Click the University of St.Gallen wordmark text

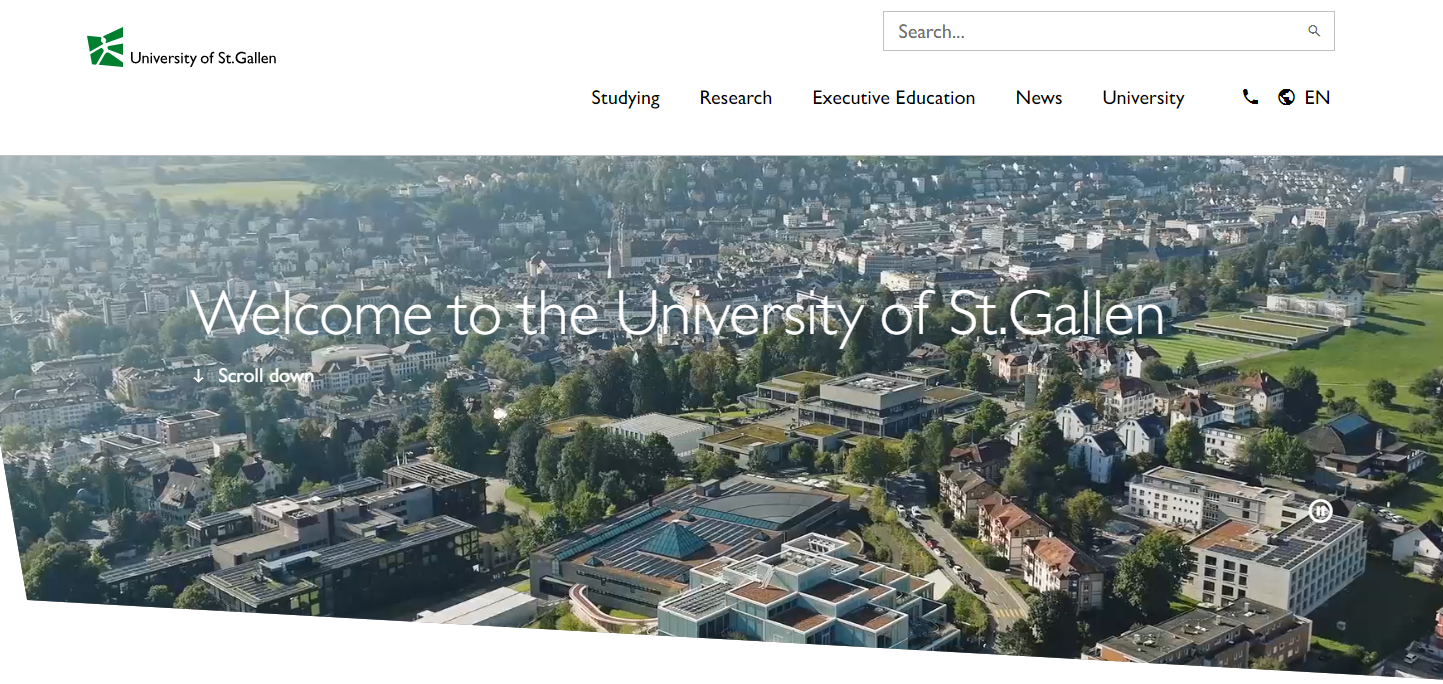click(x=203, y=58)
